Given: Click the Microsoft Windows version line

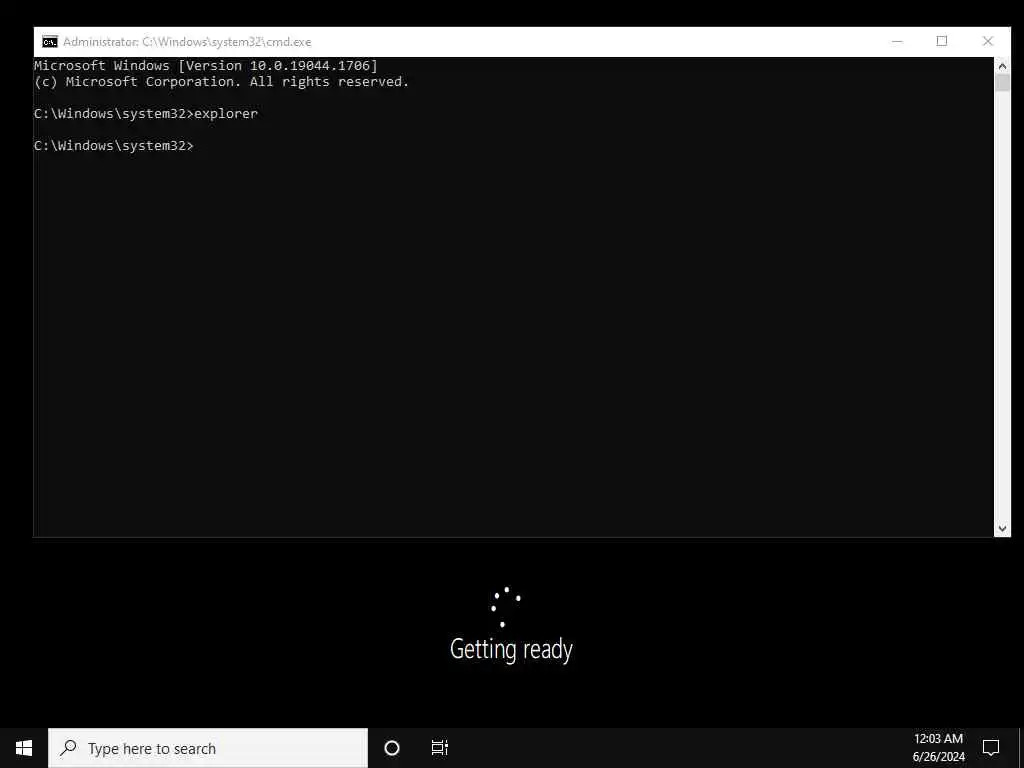Looking at the screenshot, I should coord(206,65).
